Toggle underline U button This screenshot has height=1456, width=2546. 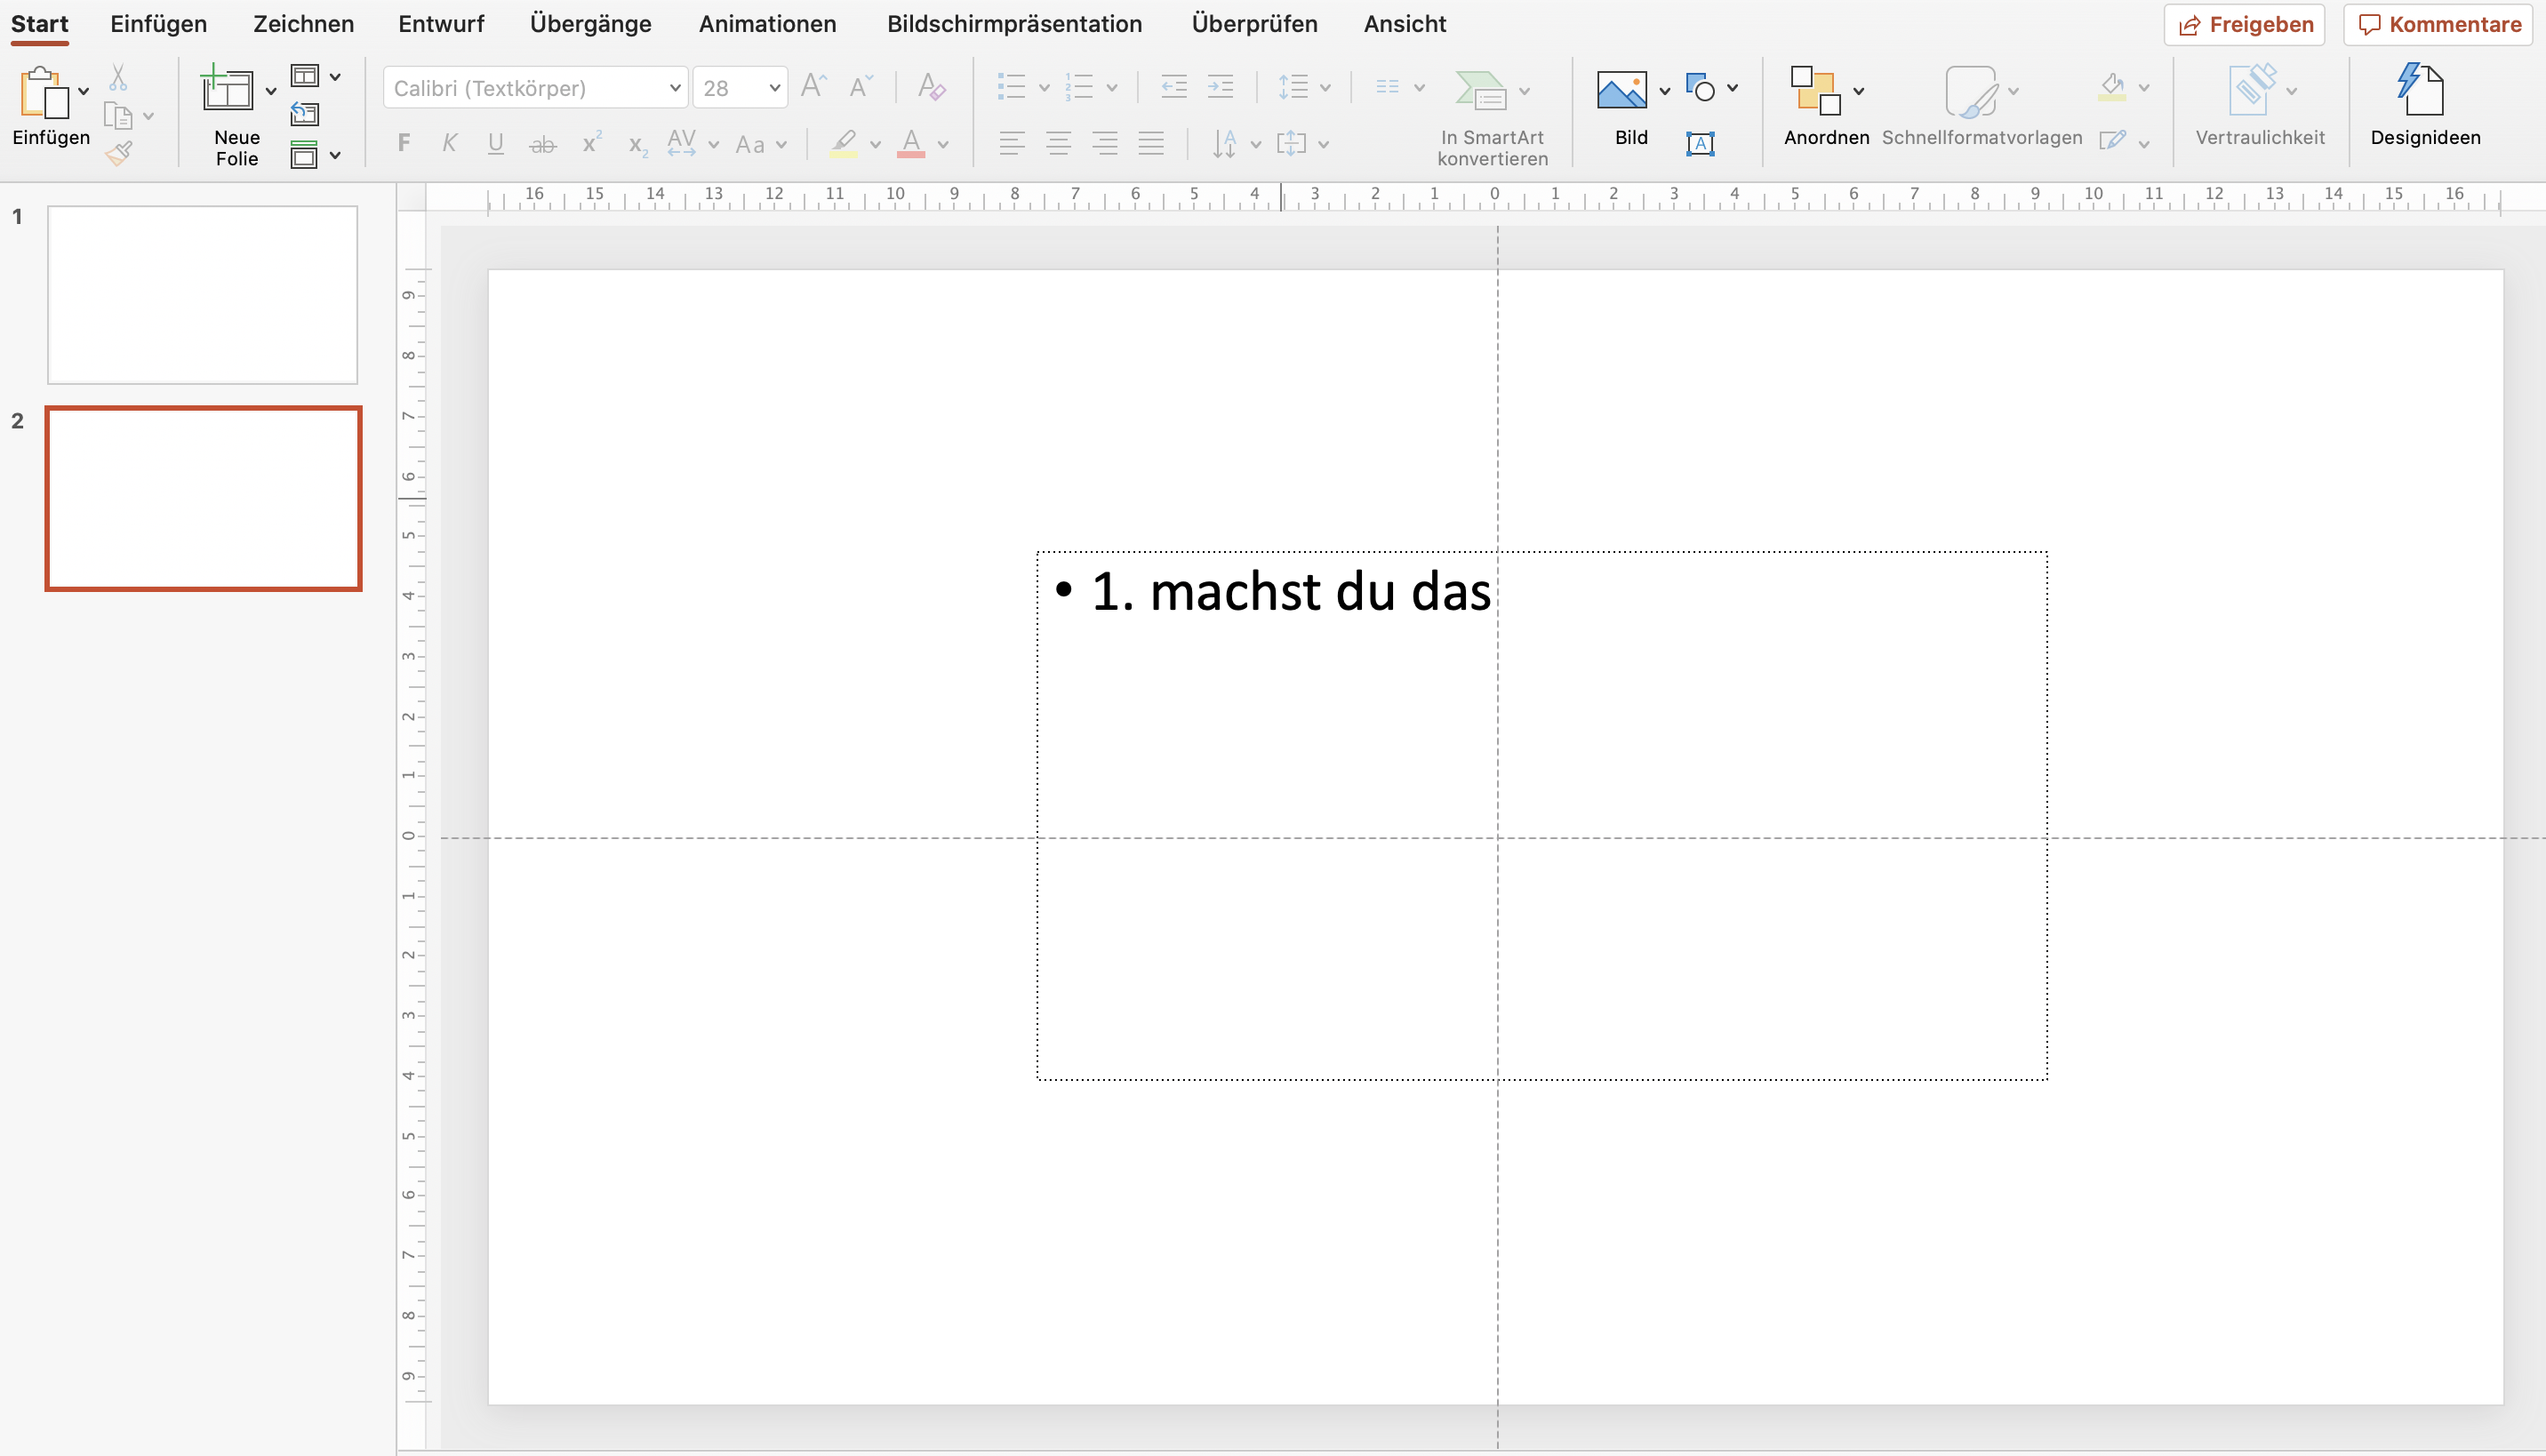pyautogui.click(x=495, y=143)
